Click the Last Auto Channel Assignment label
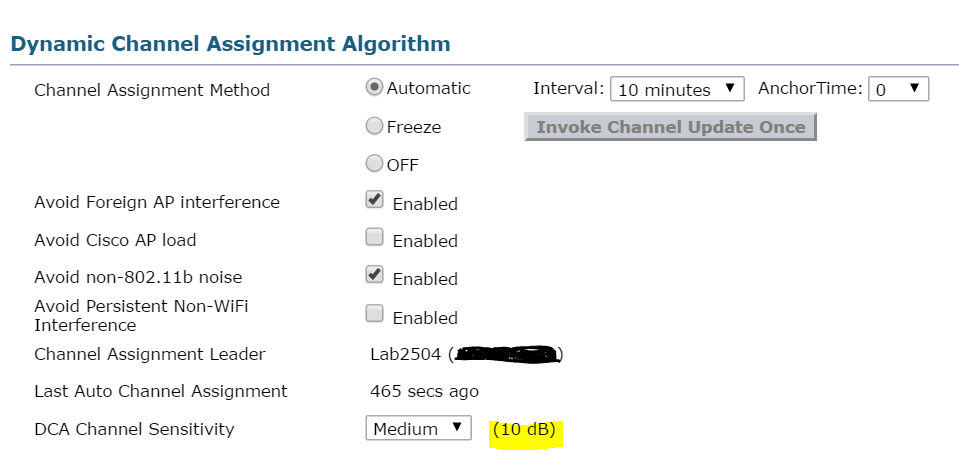959x467 pixels. pyautogui.click(x=161, y=391)
